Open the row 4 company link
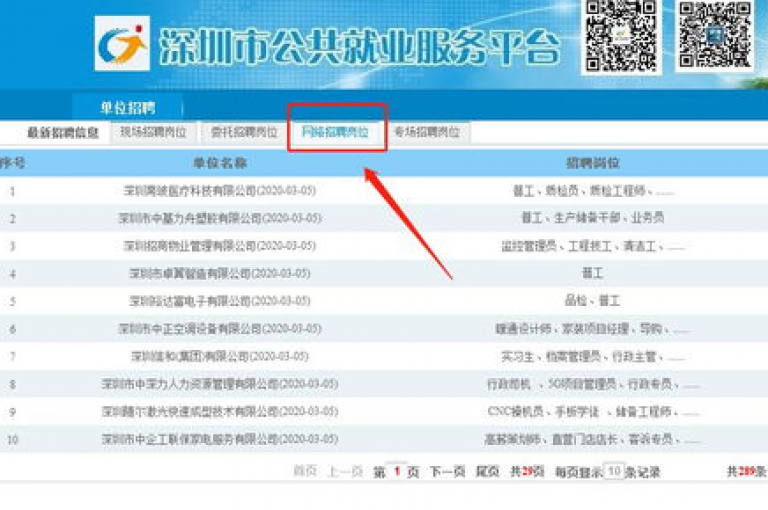Viewport: 768px width, 510px height. pos(220,273)
